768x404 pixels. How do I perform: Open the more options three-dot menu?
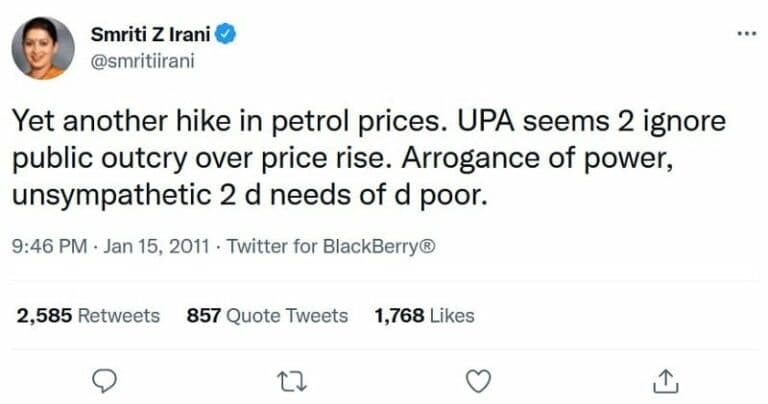[746, 33]
